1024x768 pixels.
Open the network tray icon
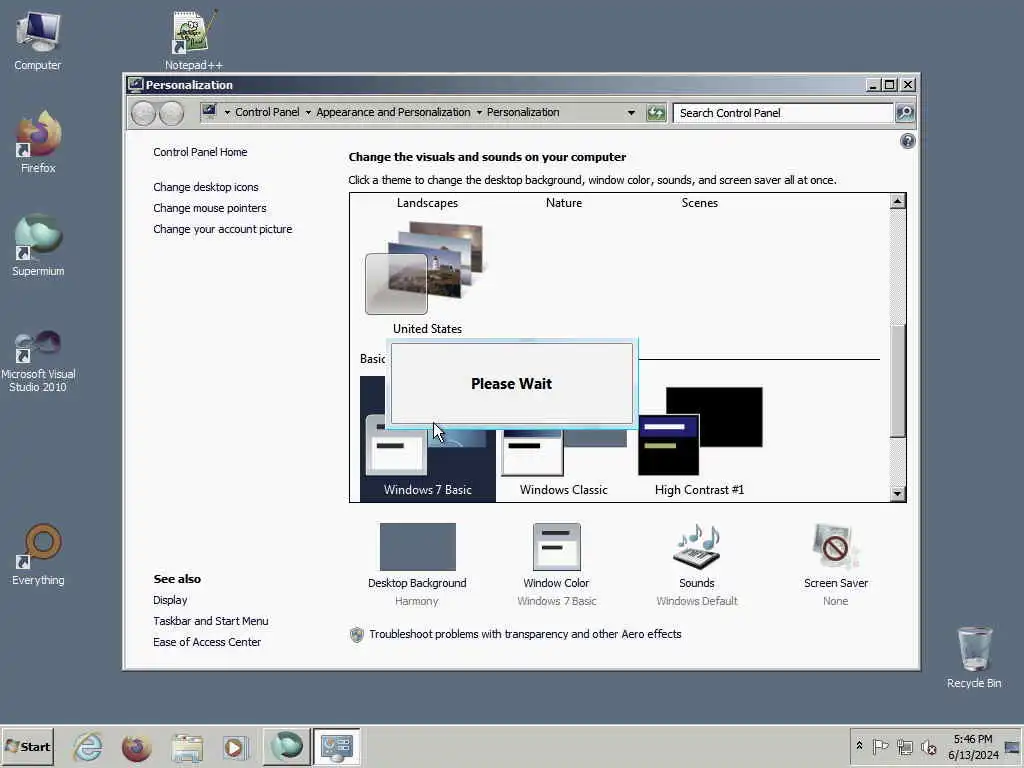904,746
